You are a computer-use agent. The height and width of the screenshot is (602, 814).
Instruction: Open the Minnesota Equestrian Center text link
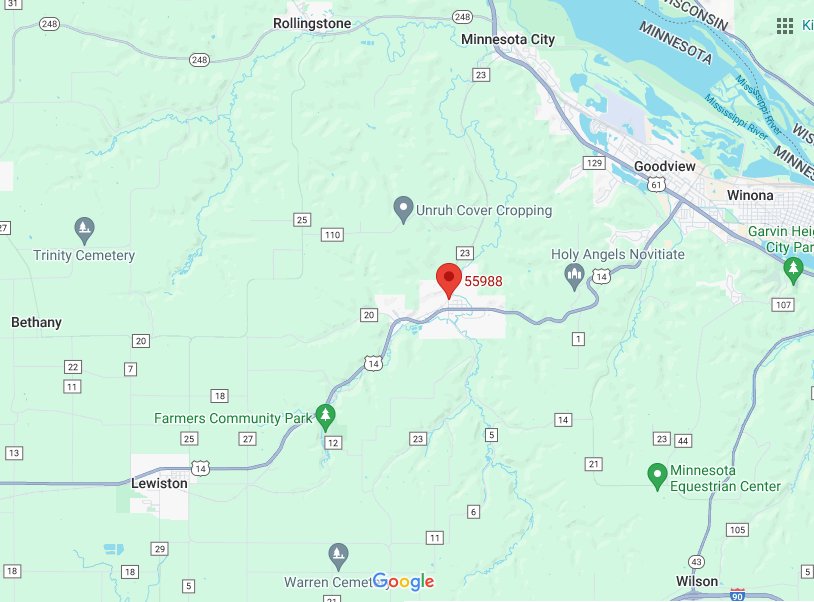725,478
